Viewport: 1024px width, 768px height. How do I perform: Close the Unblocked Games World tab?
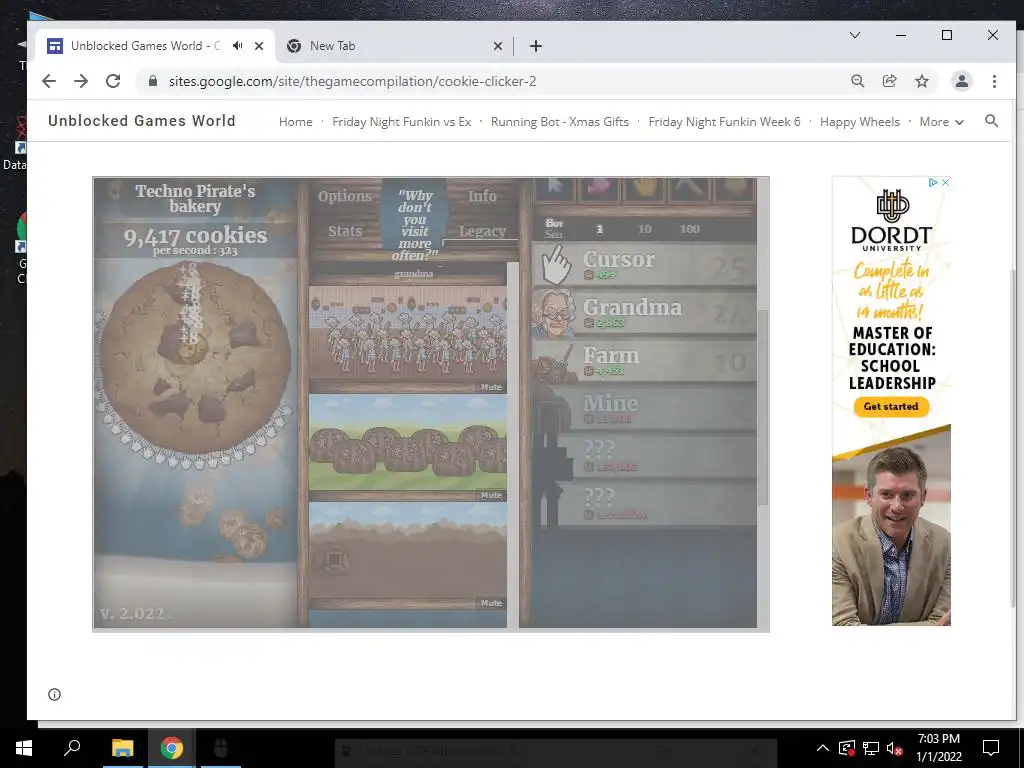[259, 46]
